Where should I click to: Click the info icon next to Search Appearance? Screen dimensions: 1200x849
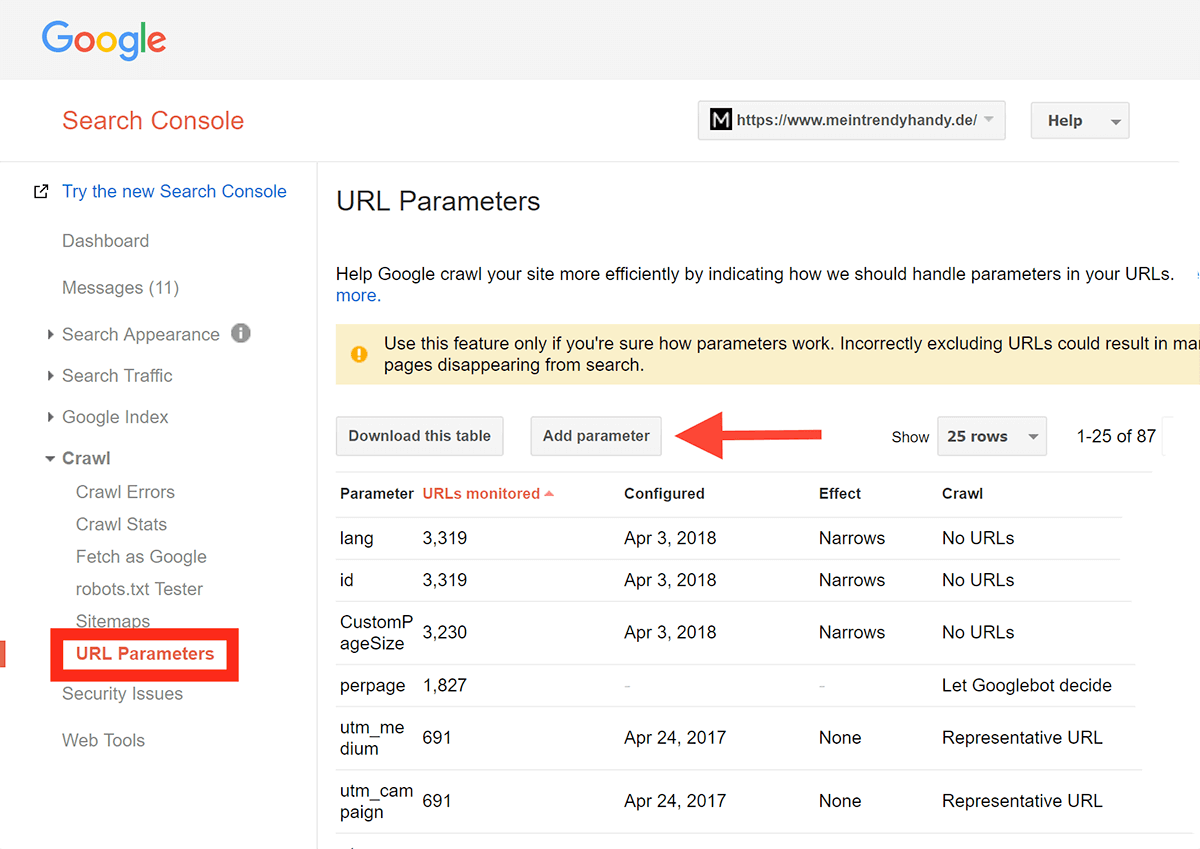[241, 333]
